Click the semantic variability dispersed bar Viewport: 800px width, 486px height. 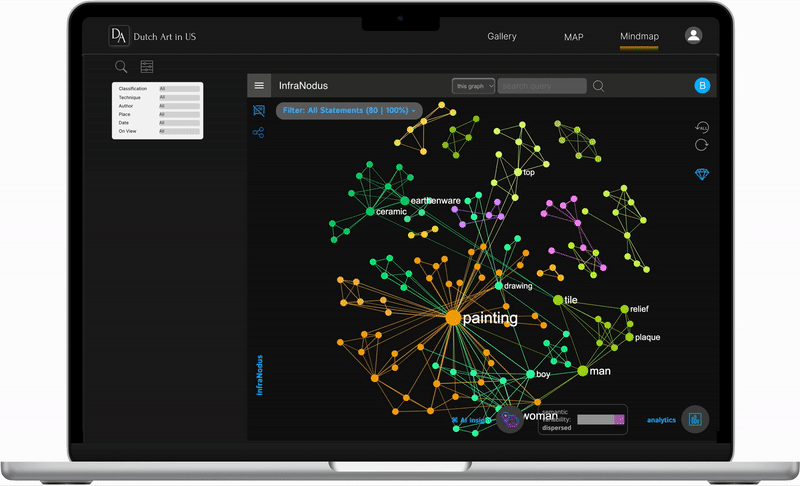601,419
